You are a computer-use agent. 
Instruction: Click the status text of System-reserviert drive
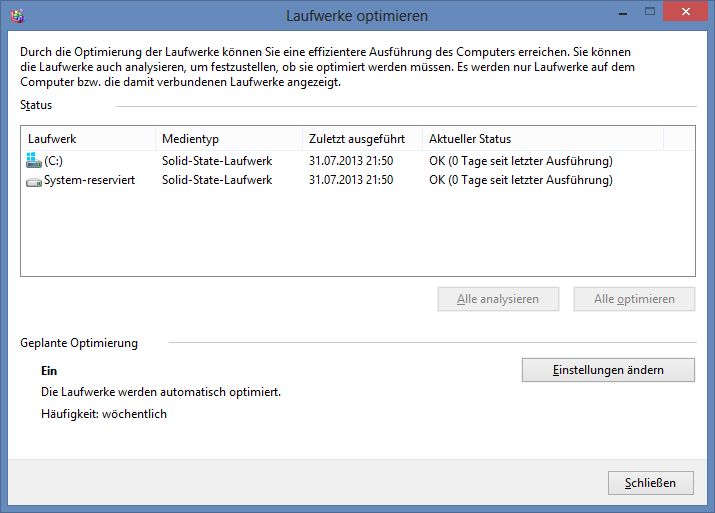[x=521, y=180]
